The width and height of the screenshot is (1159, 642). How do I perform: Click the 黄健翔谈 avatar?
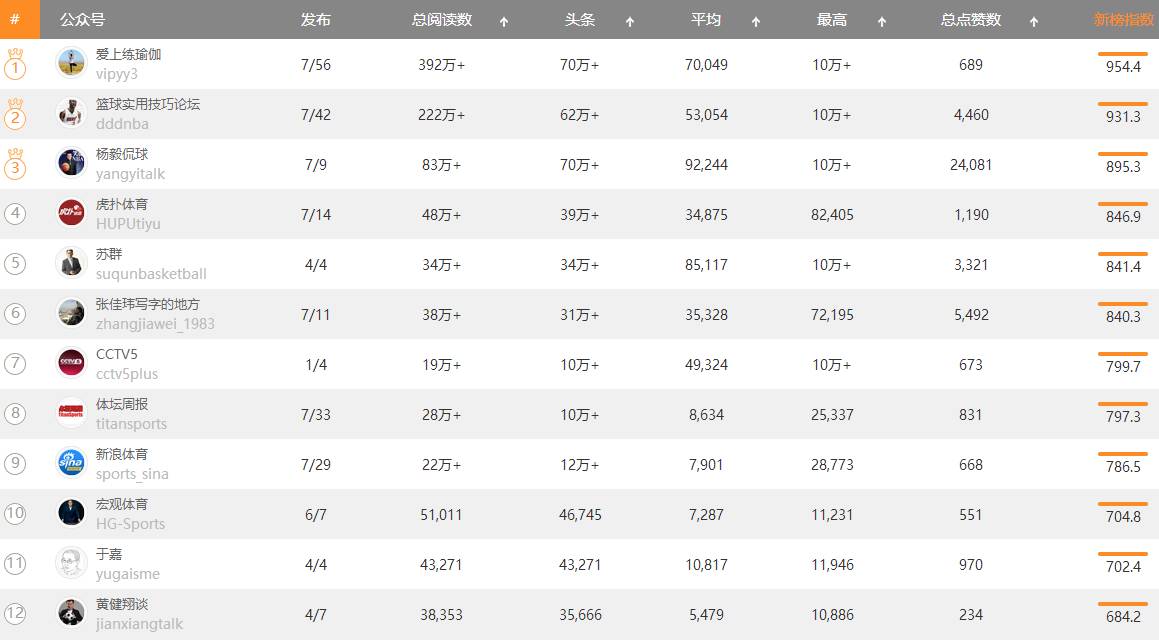(x=71, y=613)
